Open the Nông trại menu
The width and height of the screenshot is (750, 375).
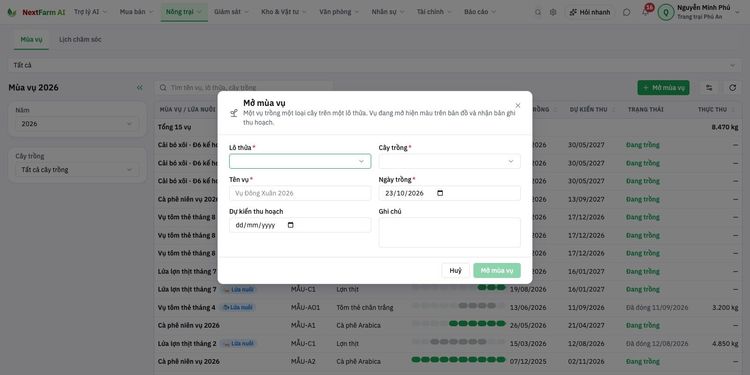(x=184, y=12)
